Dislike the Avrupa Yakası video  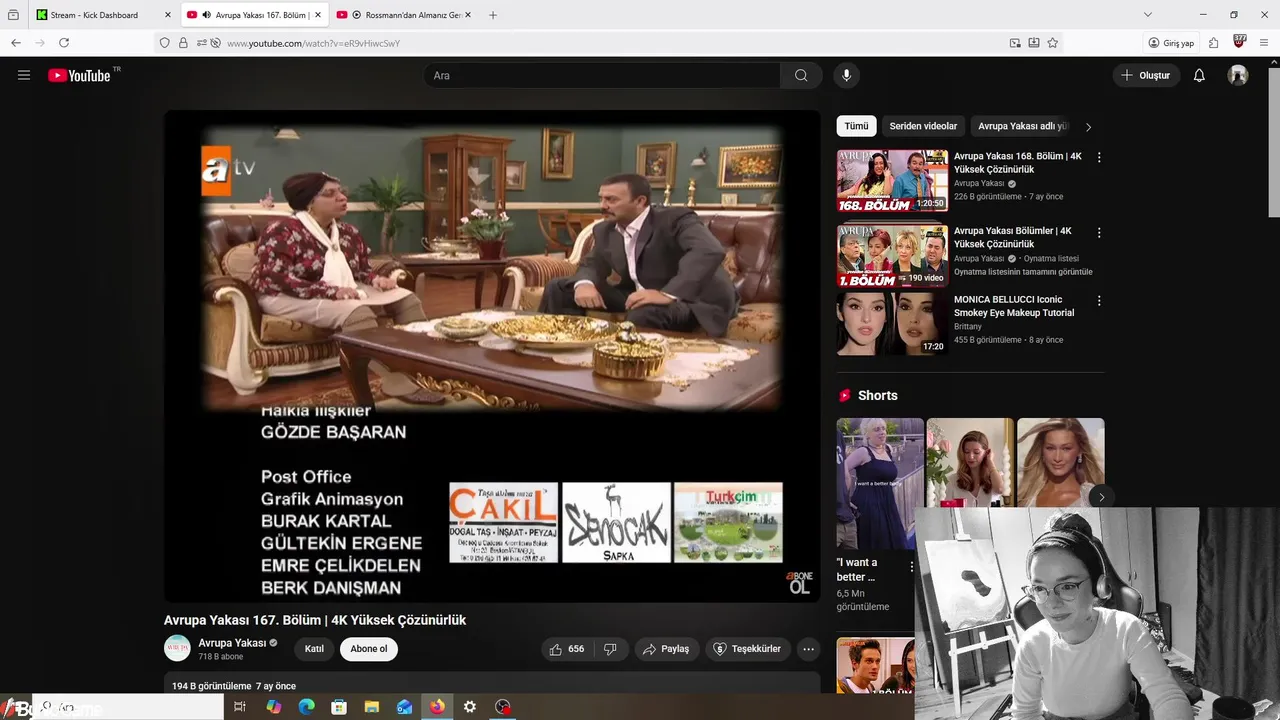point(610,649)
